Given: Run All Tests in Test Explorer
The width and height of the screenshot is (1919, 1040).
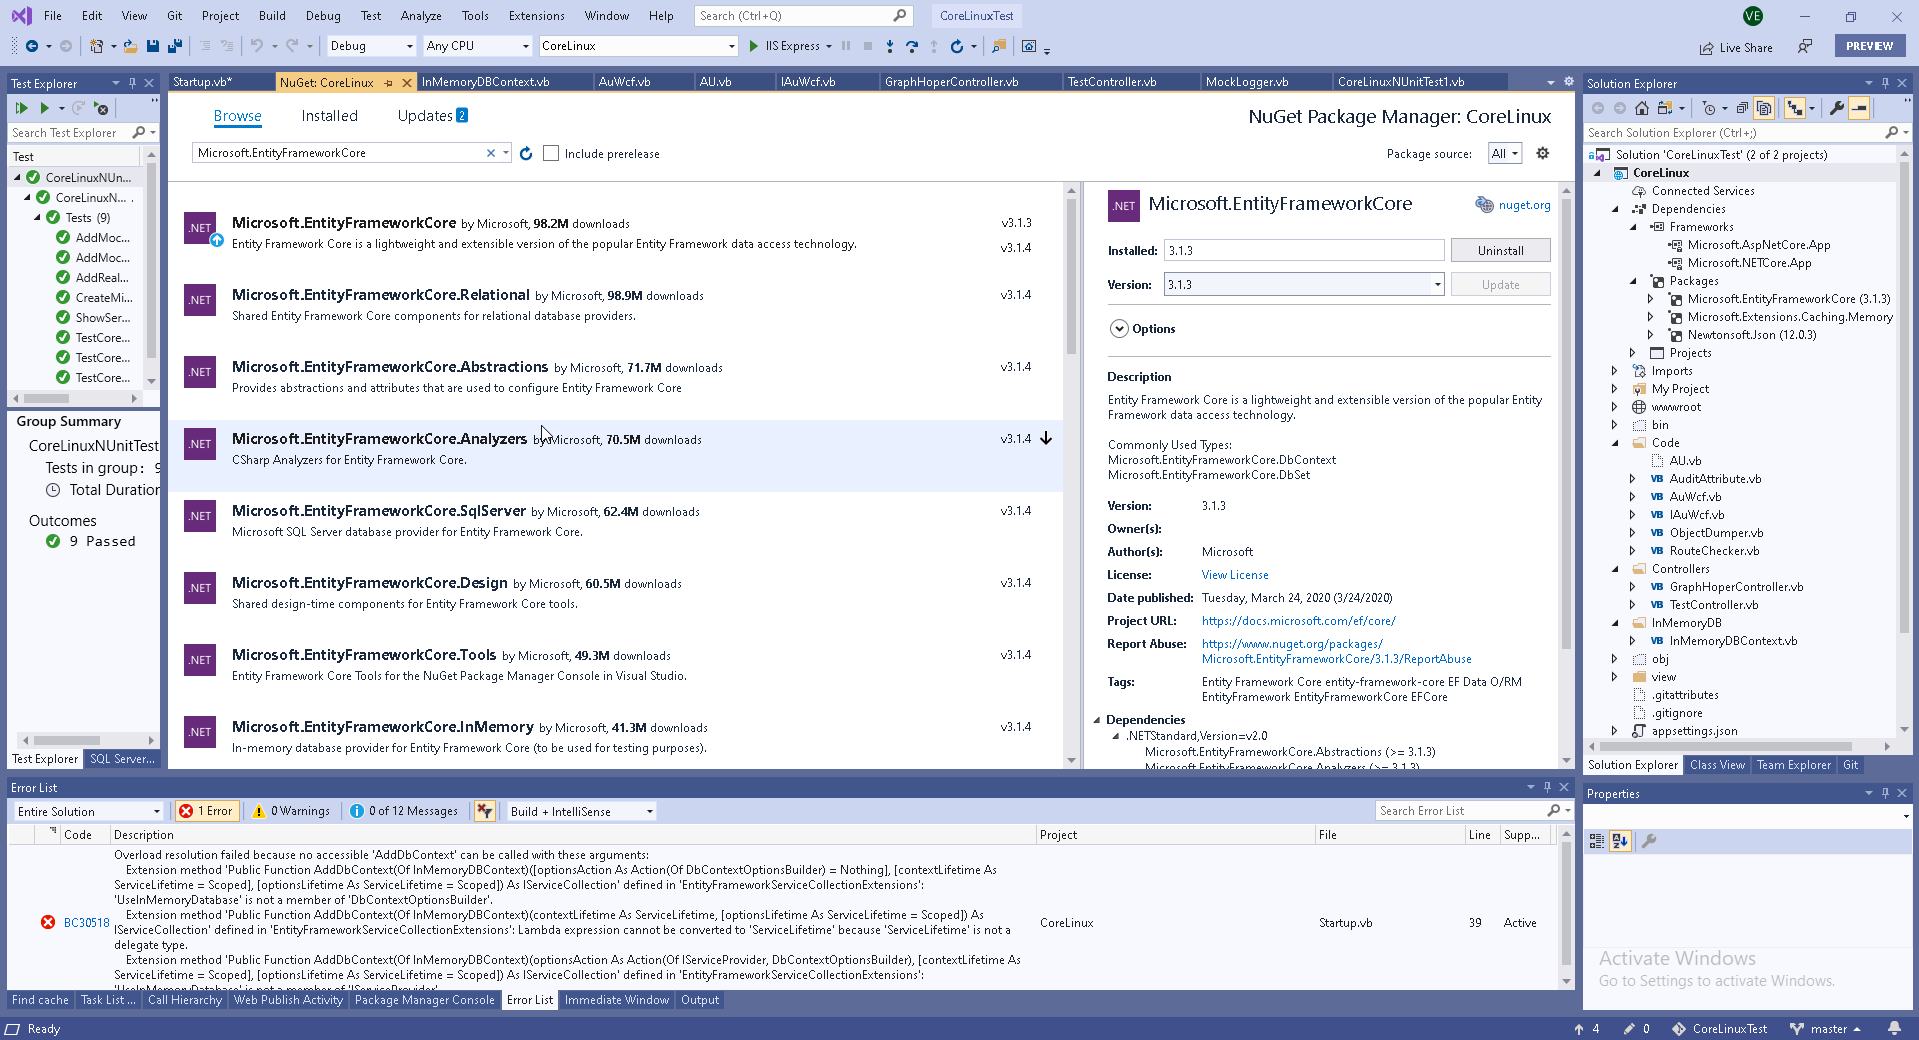Looking at the screenshot, I should (21, 108).
